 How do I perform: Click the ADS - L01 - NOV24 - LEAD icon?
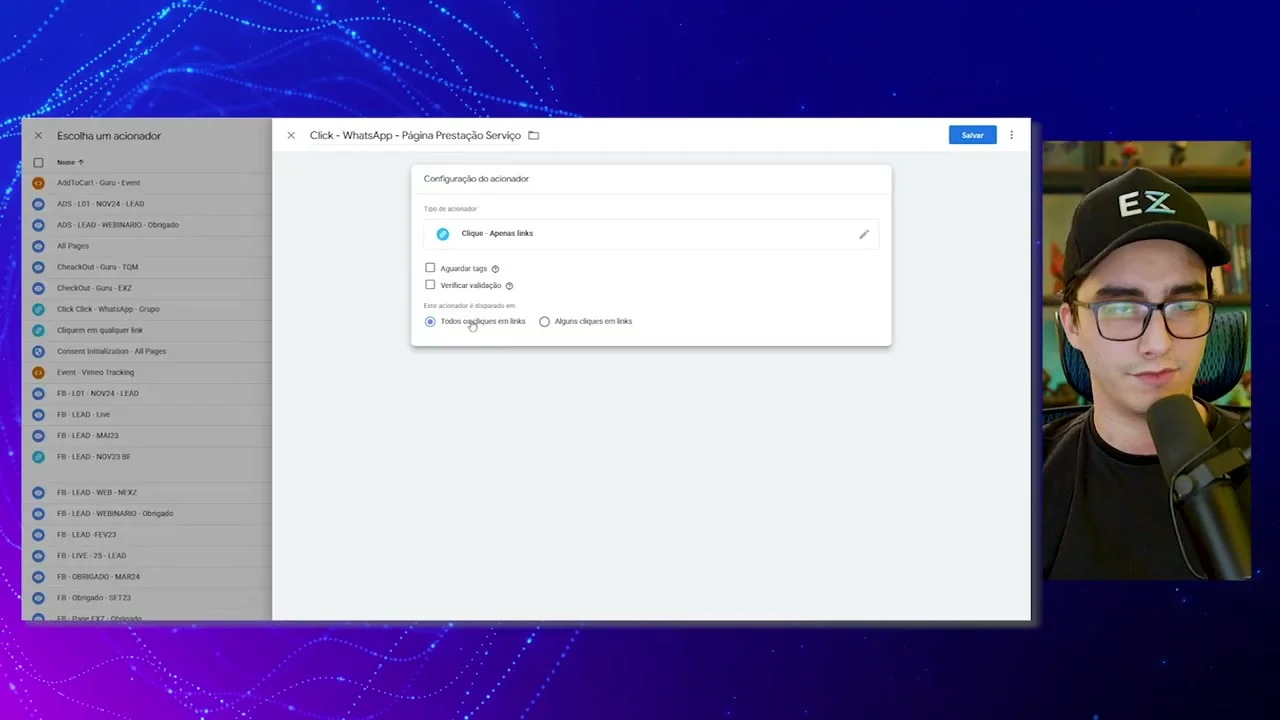38,204
